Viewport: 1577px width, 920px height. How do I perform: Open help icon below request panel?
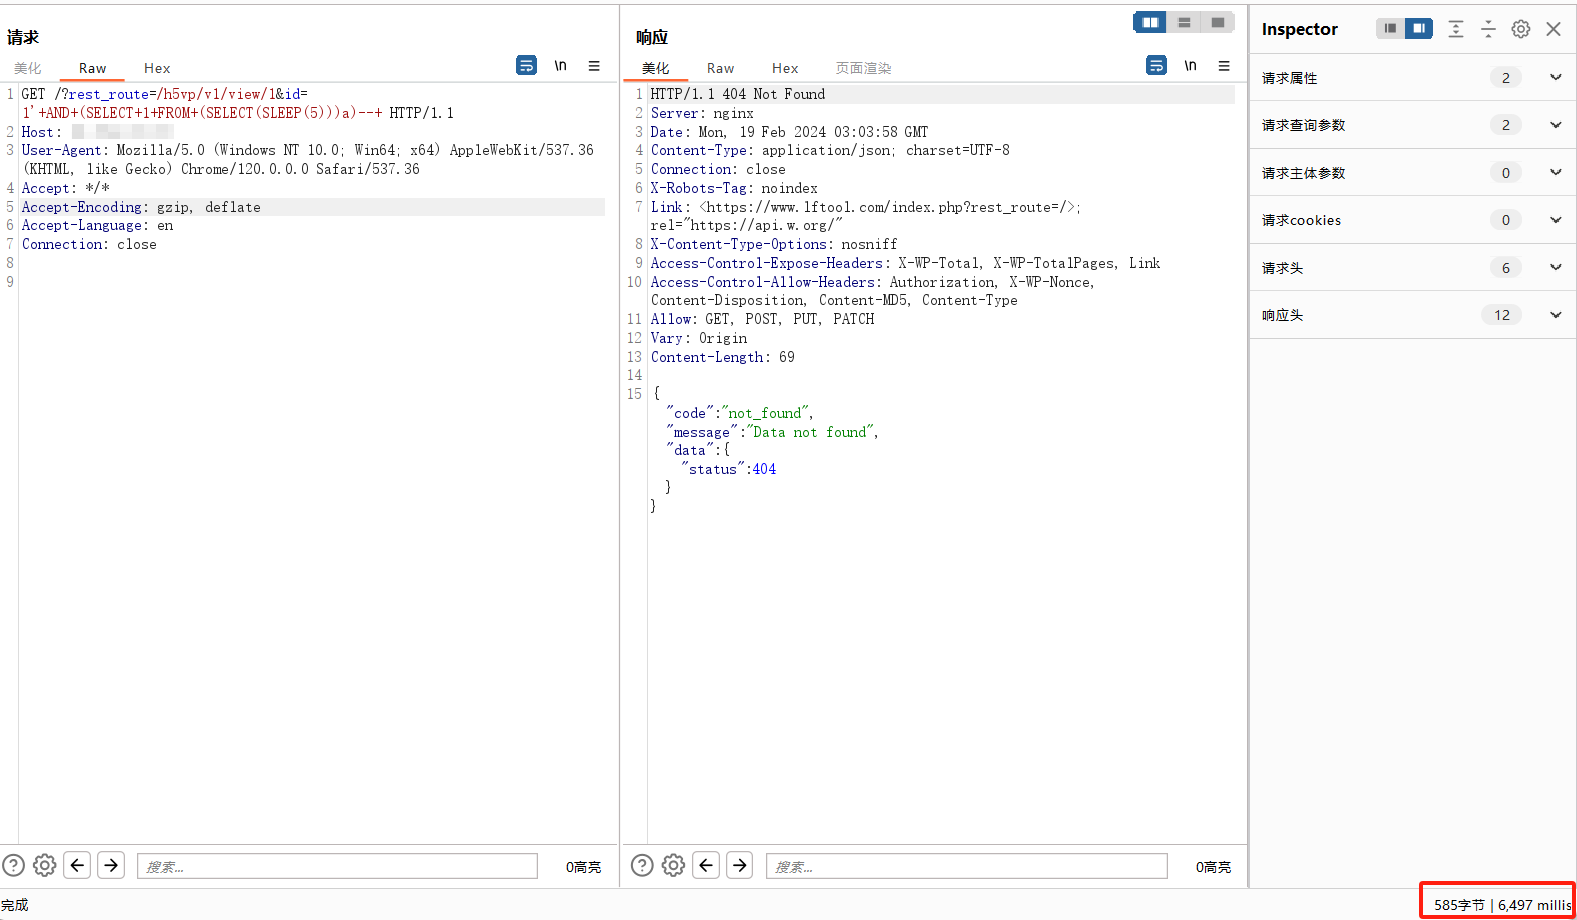(13, 865)
